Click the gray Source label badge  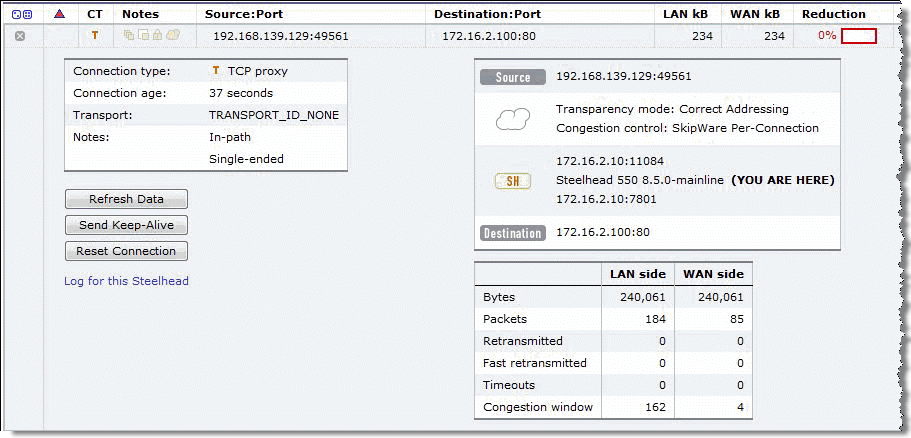click(512, 77)
